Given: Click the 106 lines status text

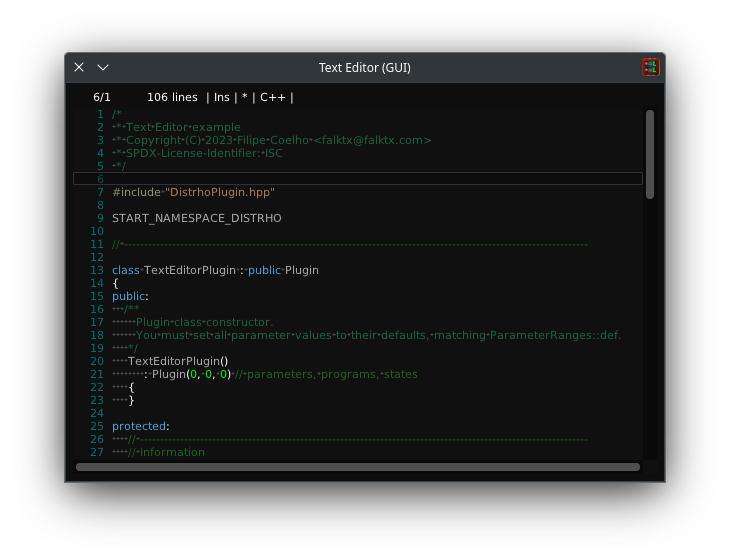Looking at the screenshot, I should [x=172, y=97].
